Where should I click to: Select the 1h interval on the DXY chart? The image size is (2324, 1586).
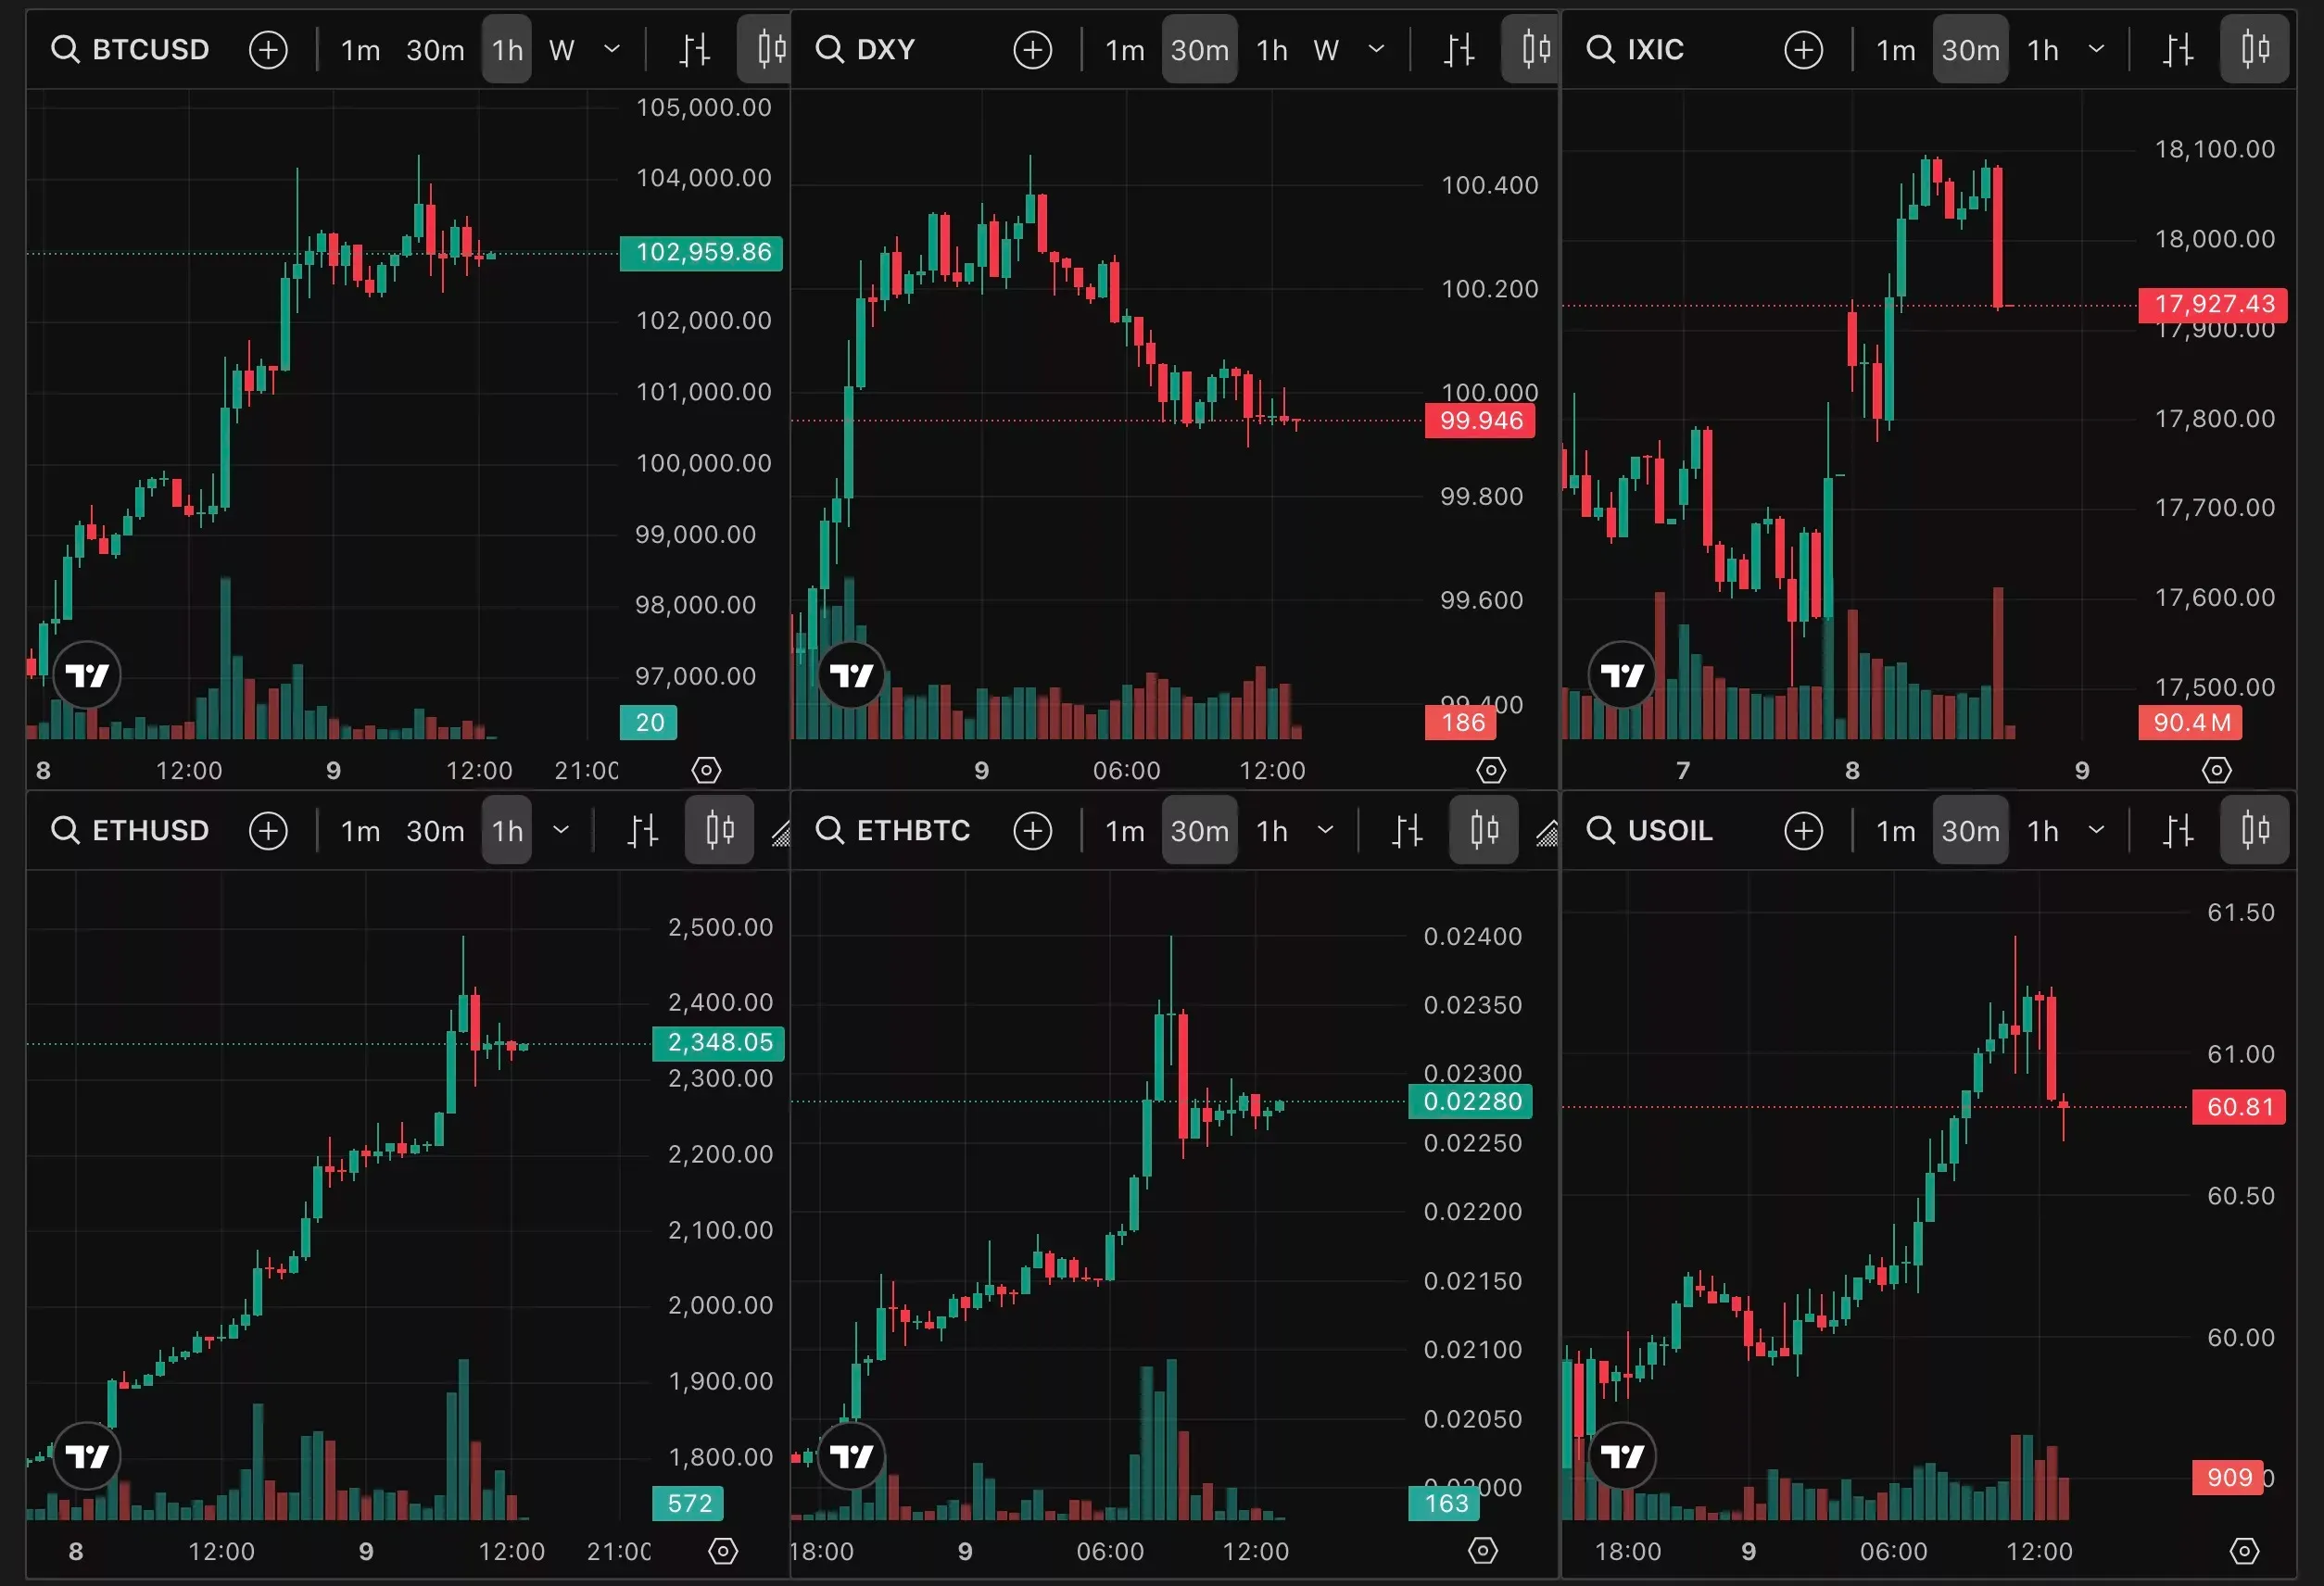click(1272, 49)
